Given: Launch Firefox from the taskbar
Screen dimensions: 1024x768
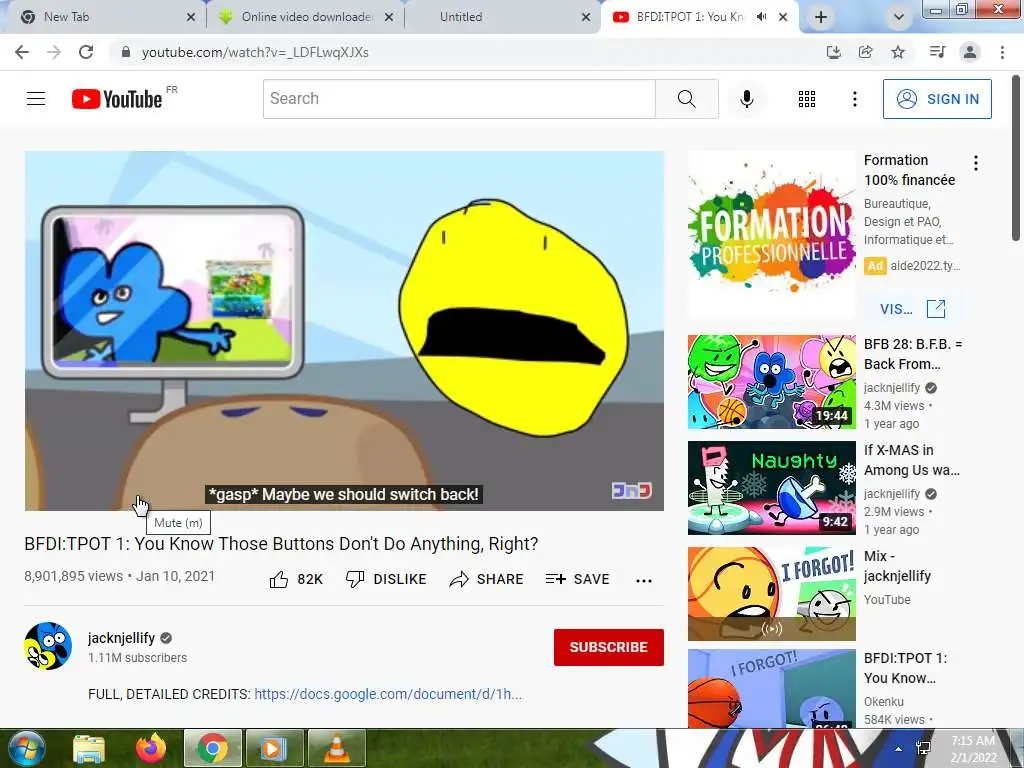Looking at the screenshot, I should (151, 748).
